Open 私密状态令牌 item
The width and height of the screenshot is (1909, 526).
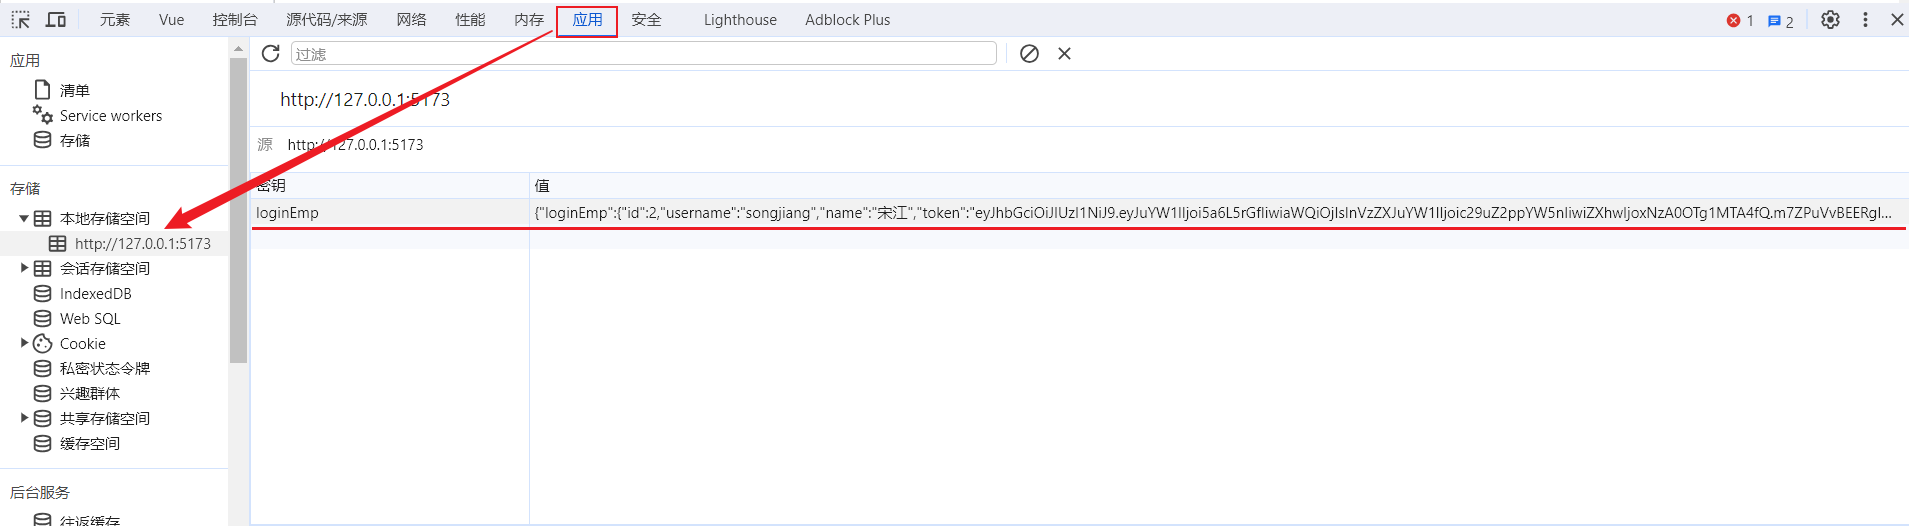(105, 368)
